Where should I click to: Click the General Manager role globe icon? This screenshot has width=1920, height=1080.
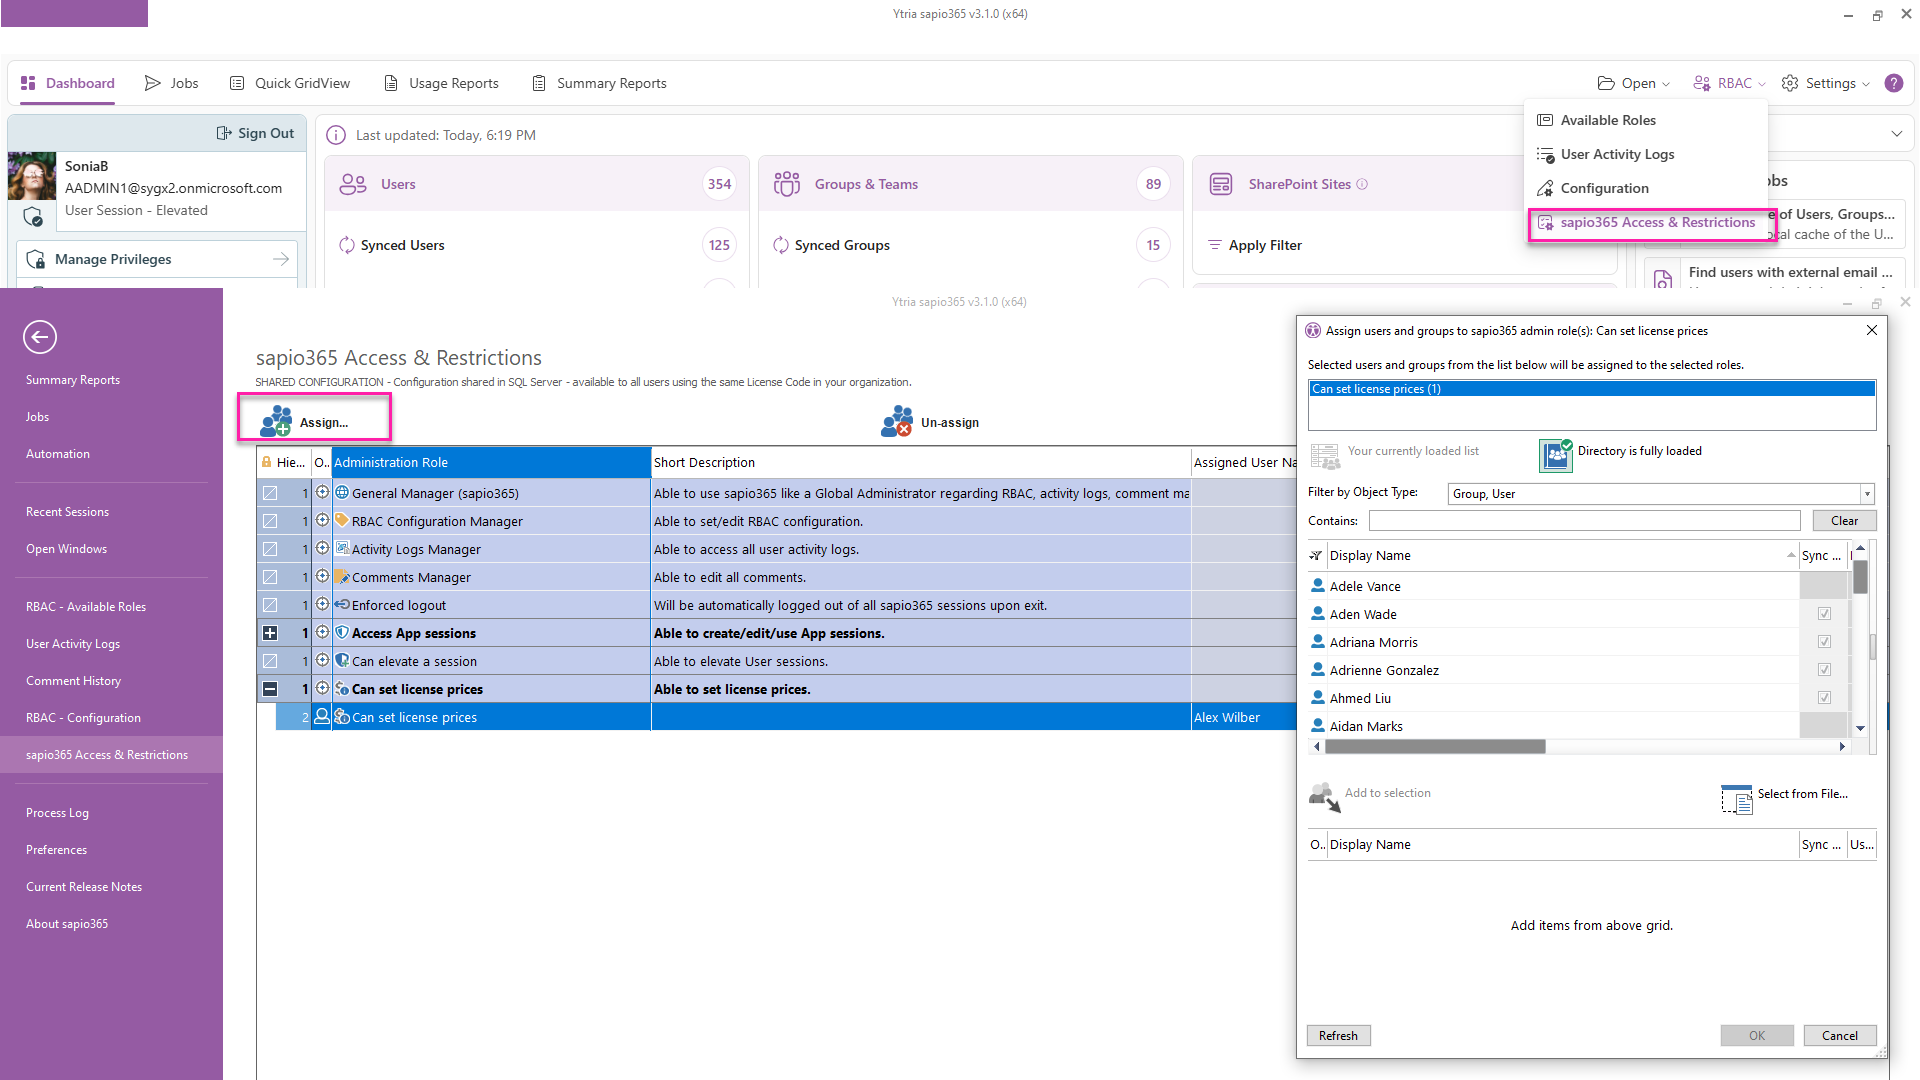coord(342,492)
